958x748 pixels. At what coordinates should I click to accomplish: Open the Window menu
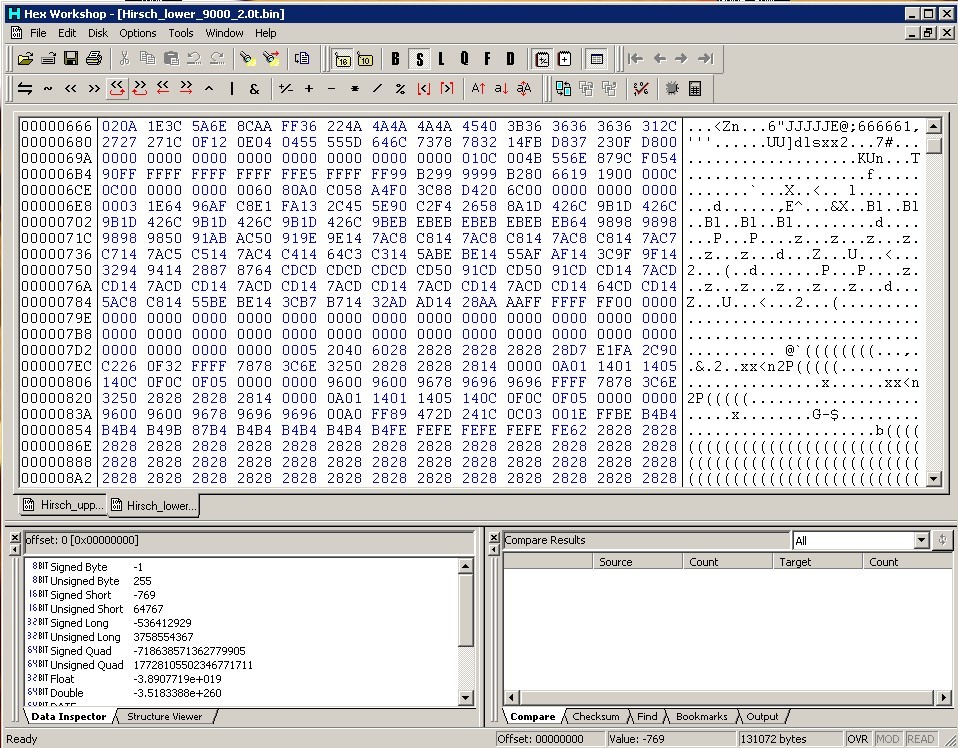224,33
